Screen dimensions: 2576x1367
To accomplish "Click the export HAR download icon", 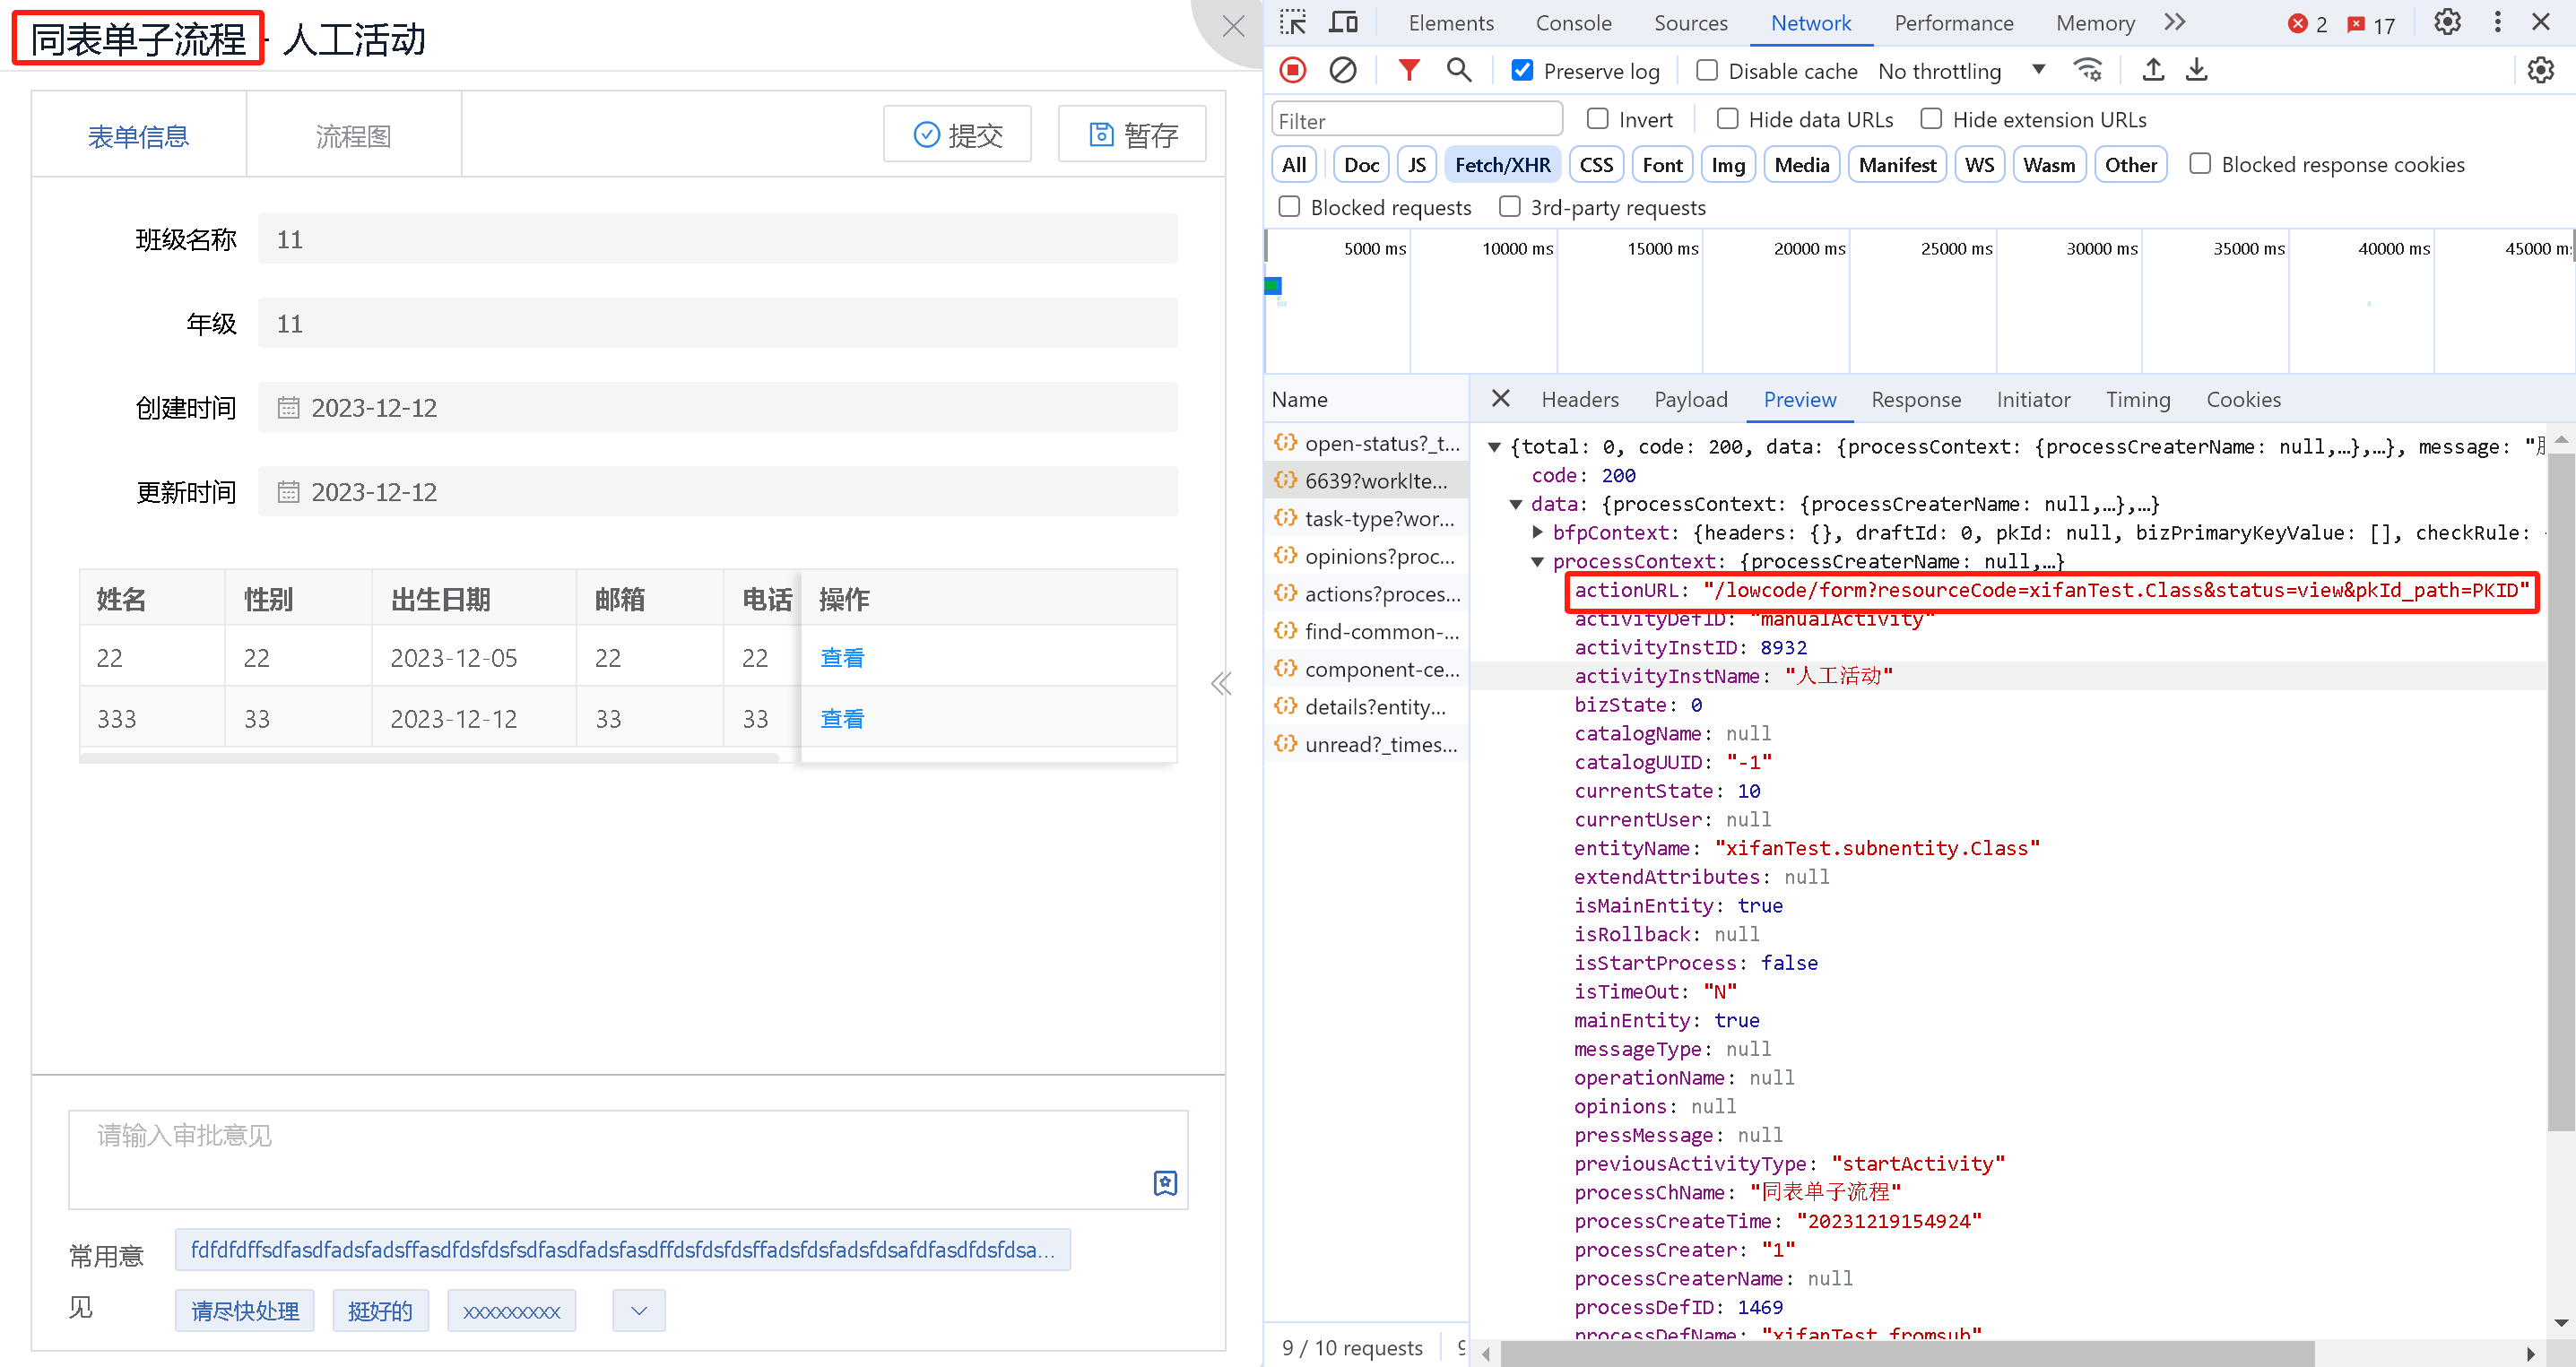I will [2196, 70].
